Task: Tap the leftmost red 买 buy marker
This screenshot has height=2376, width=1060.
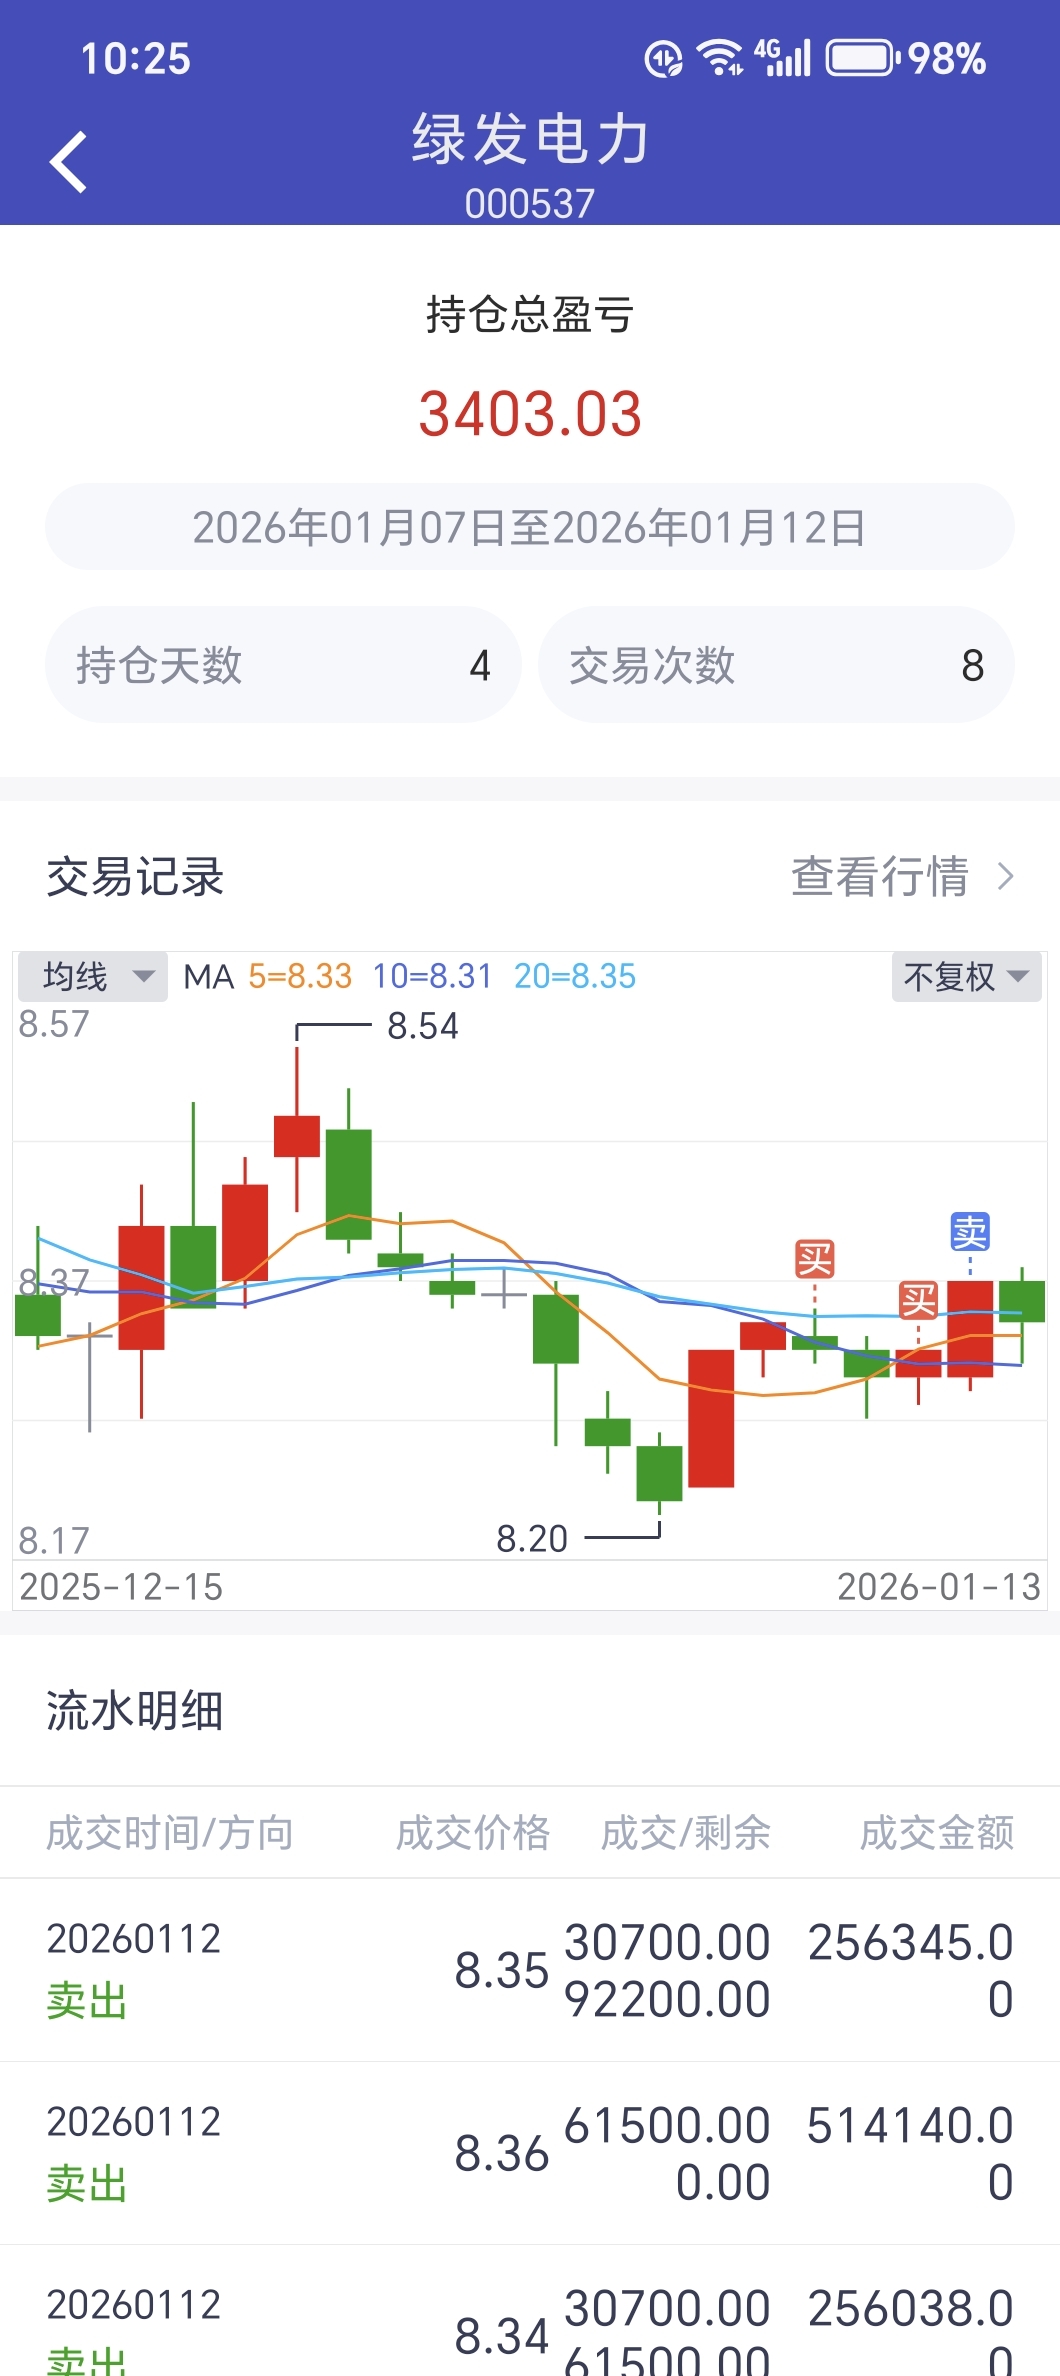Action: (x=814, y=1259)
